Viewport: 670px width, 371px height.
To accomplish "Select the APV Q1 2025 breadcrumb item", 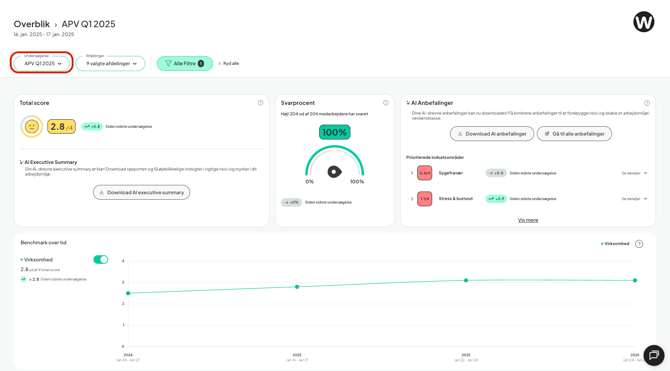I will point(88,24).
